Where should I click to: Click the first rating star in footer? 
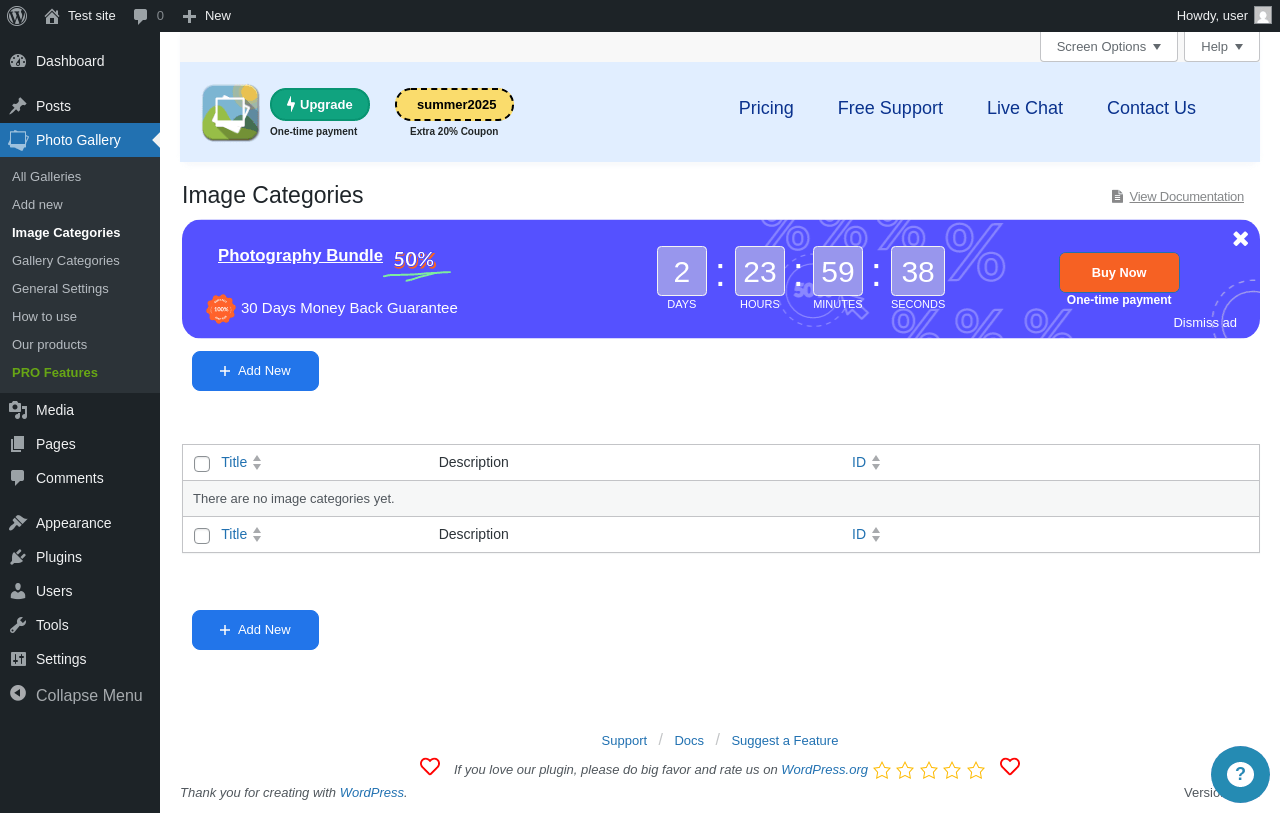(x=882, y=770)
